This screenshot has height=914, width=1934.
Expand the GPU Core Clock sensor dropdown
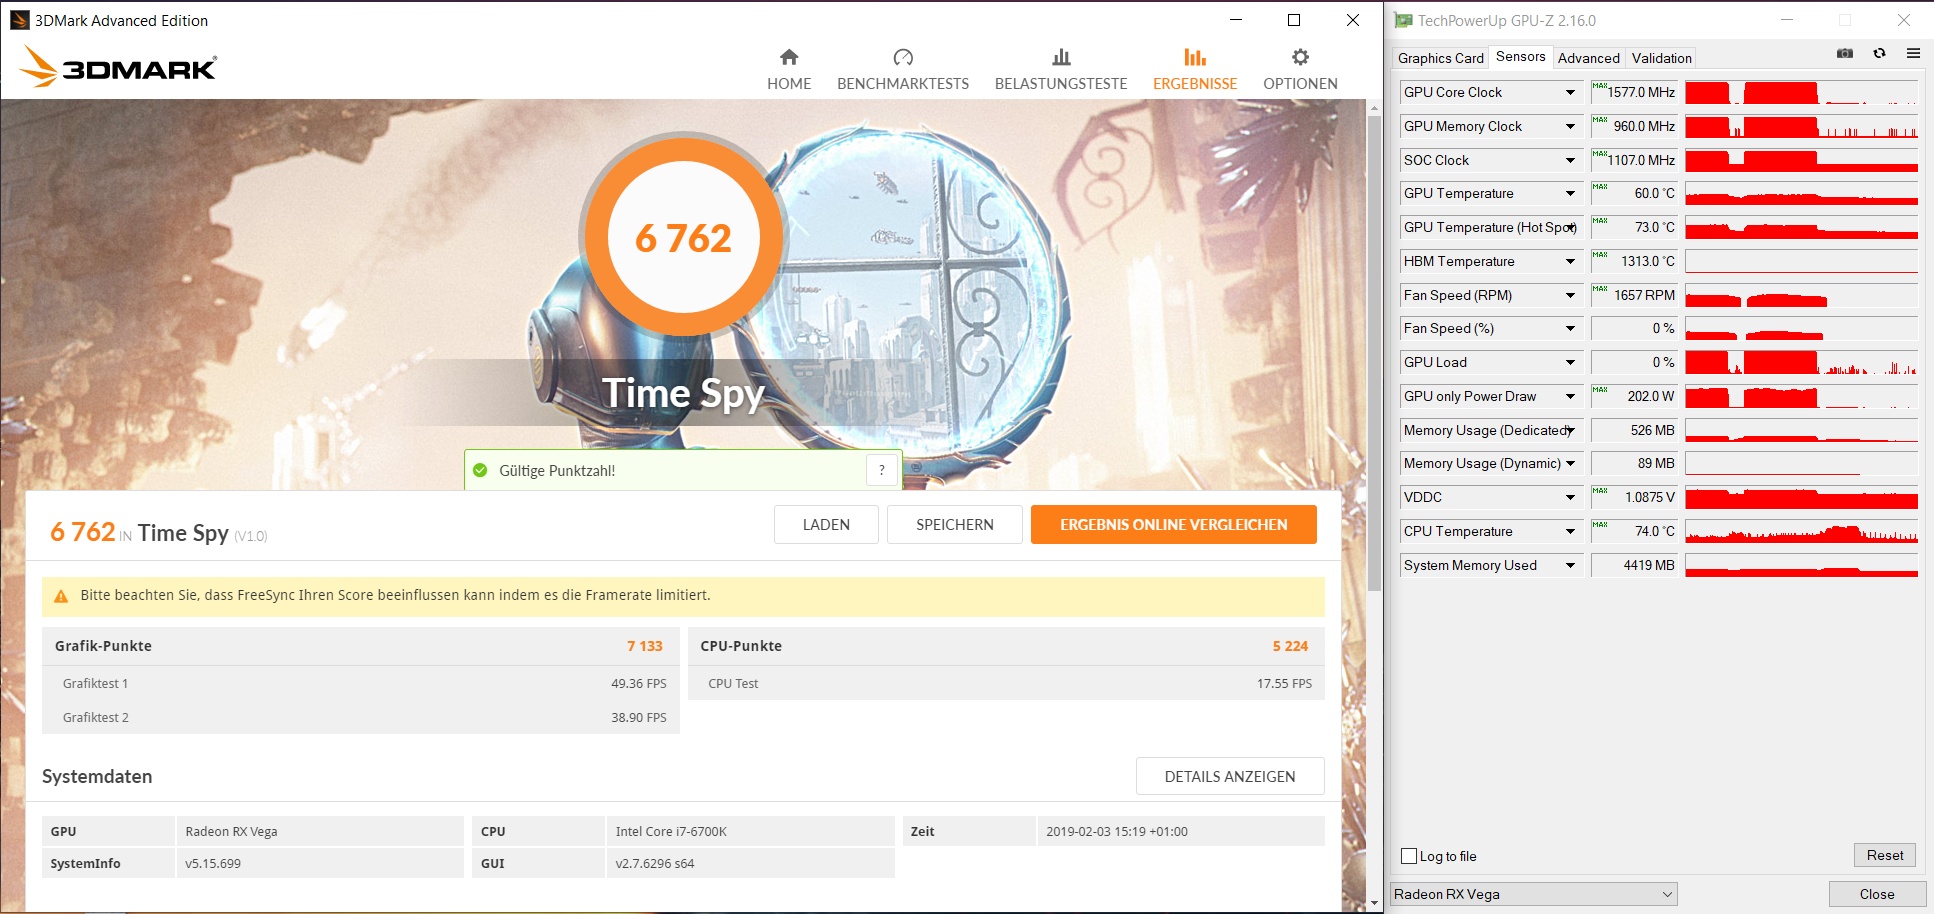[x=1570, y=93]
